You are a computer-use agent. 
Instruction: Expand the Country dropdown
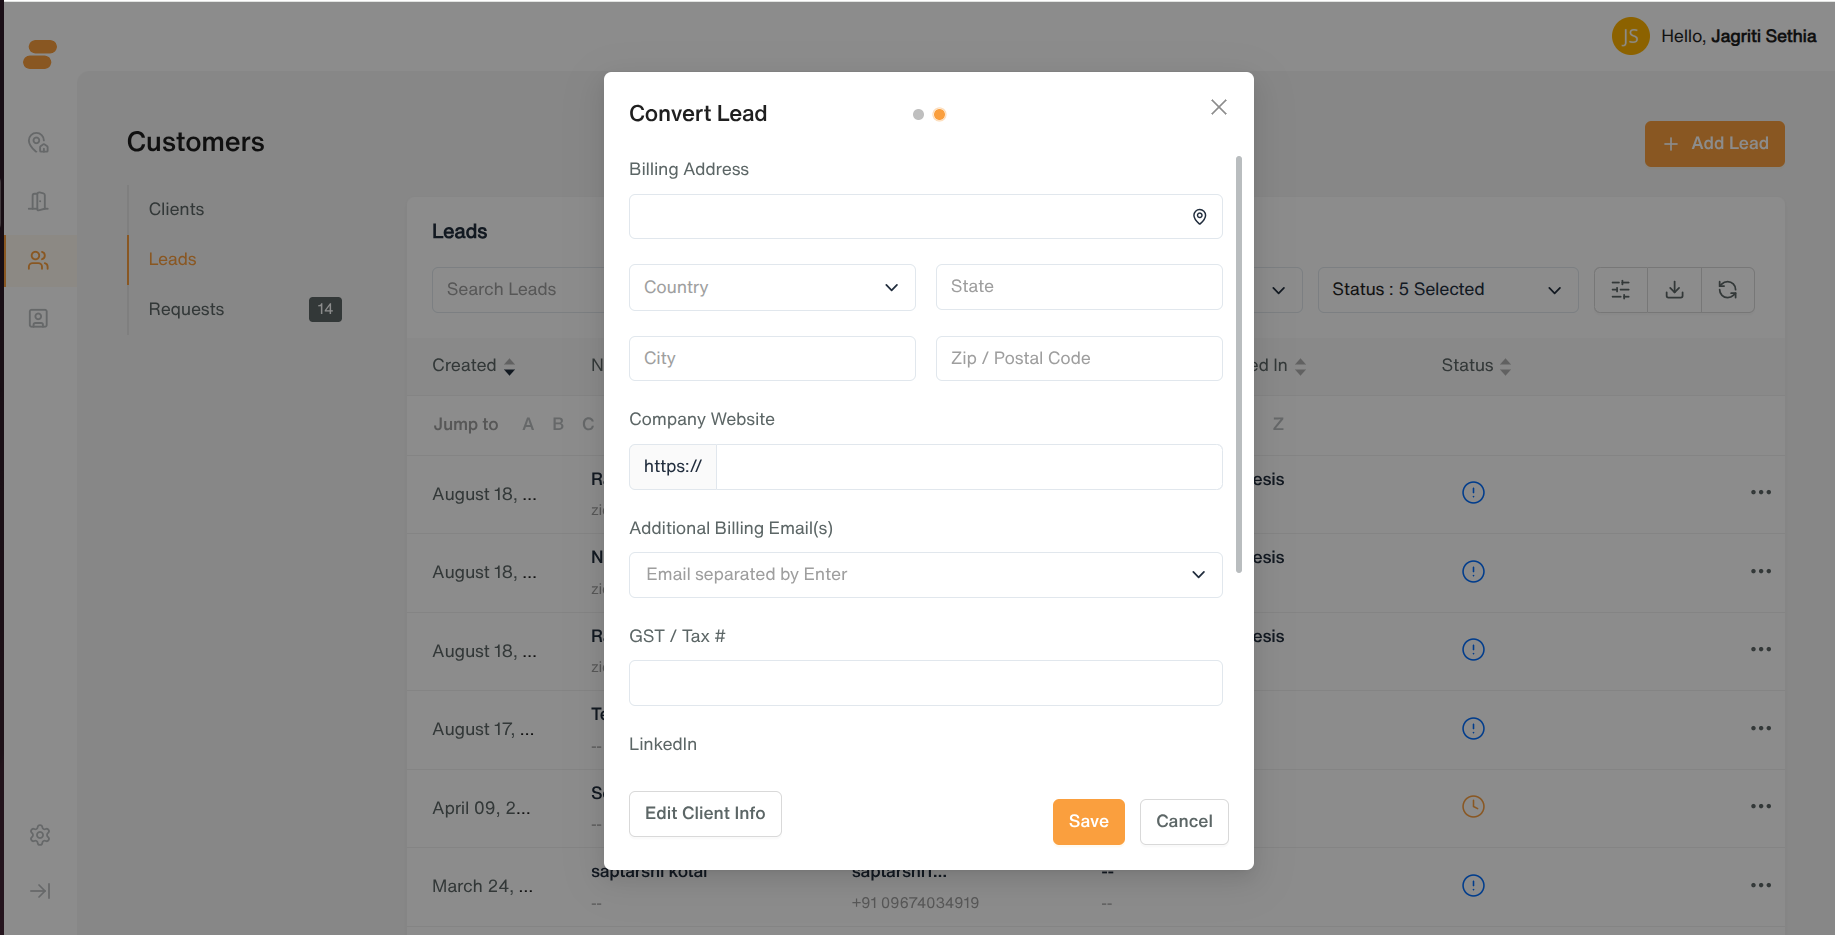(772, 287)
